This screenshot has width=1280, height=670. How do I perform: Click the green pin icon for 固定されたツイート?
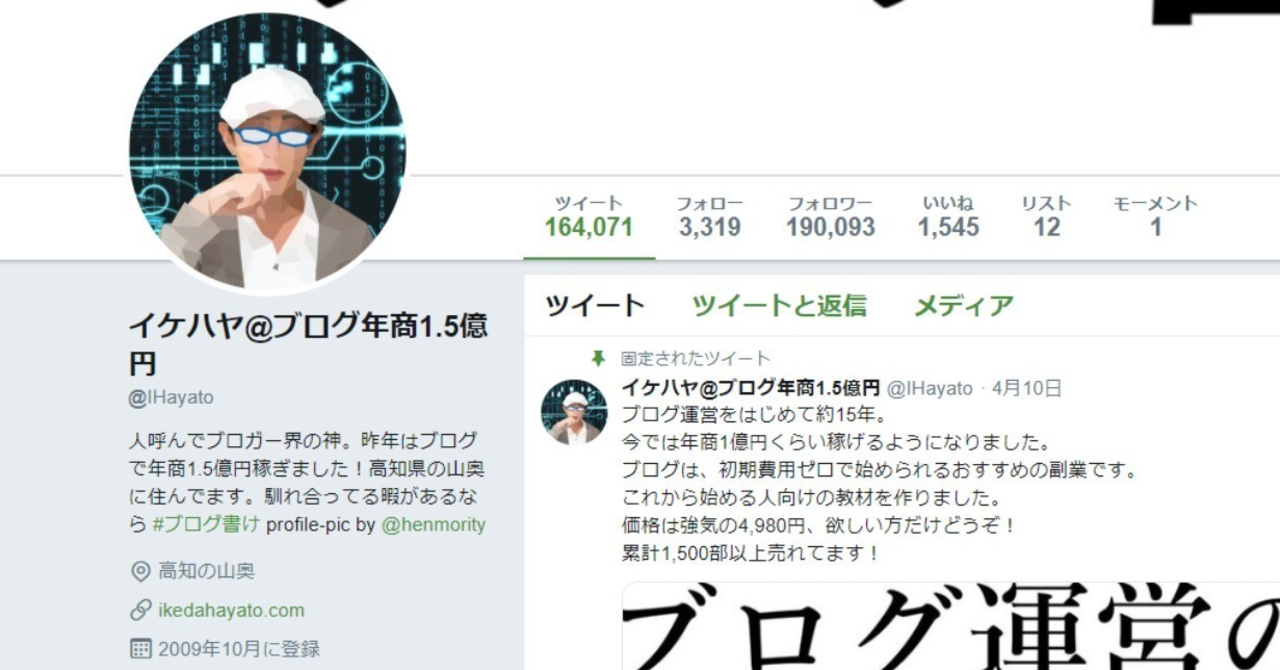click(x=598, y=359)
